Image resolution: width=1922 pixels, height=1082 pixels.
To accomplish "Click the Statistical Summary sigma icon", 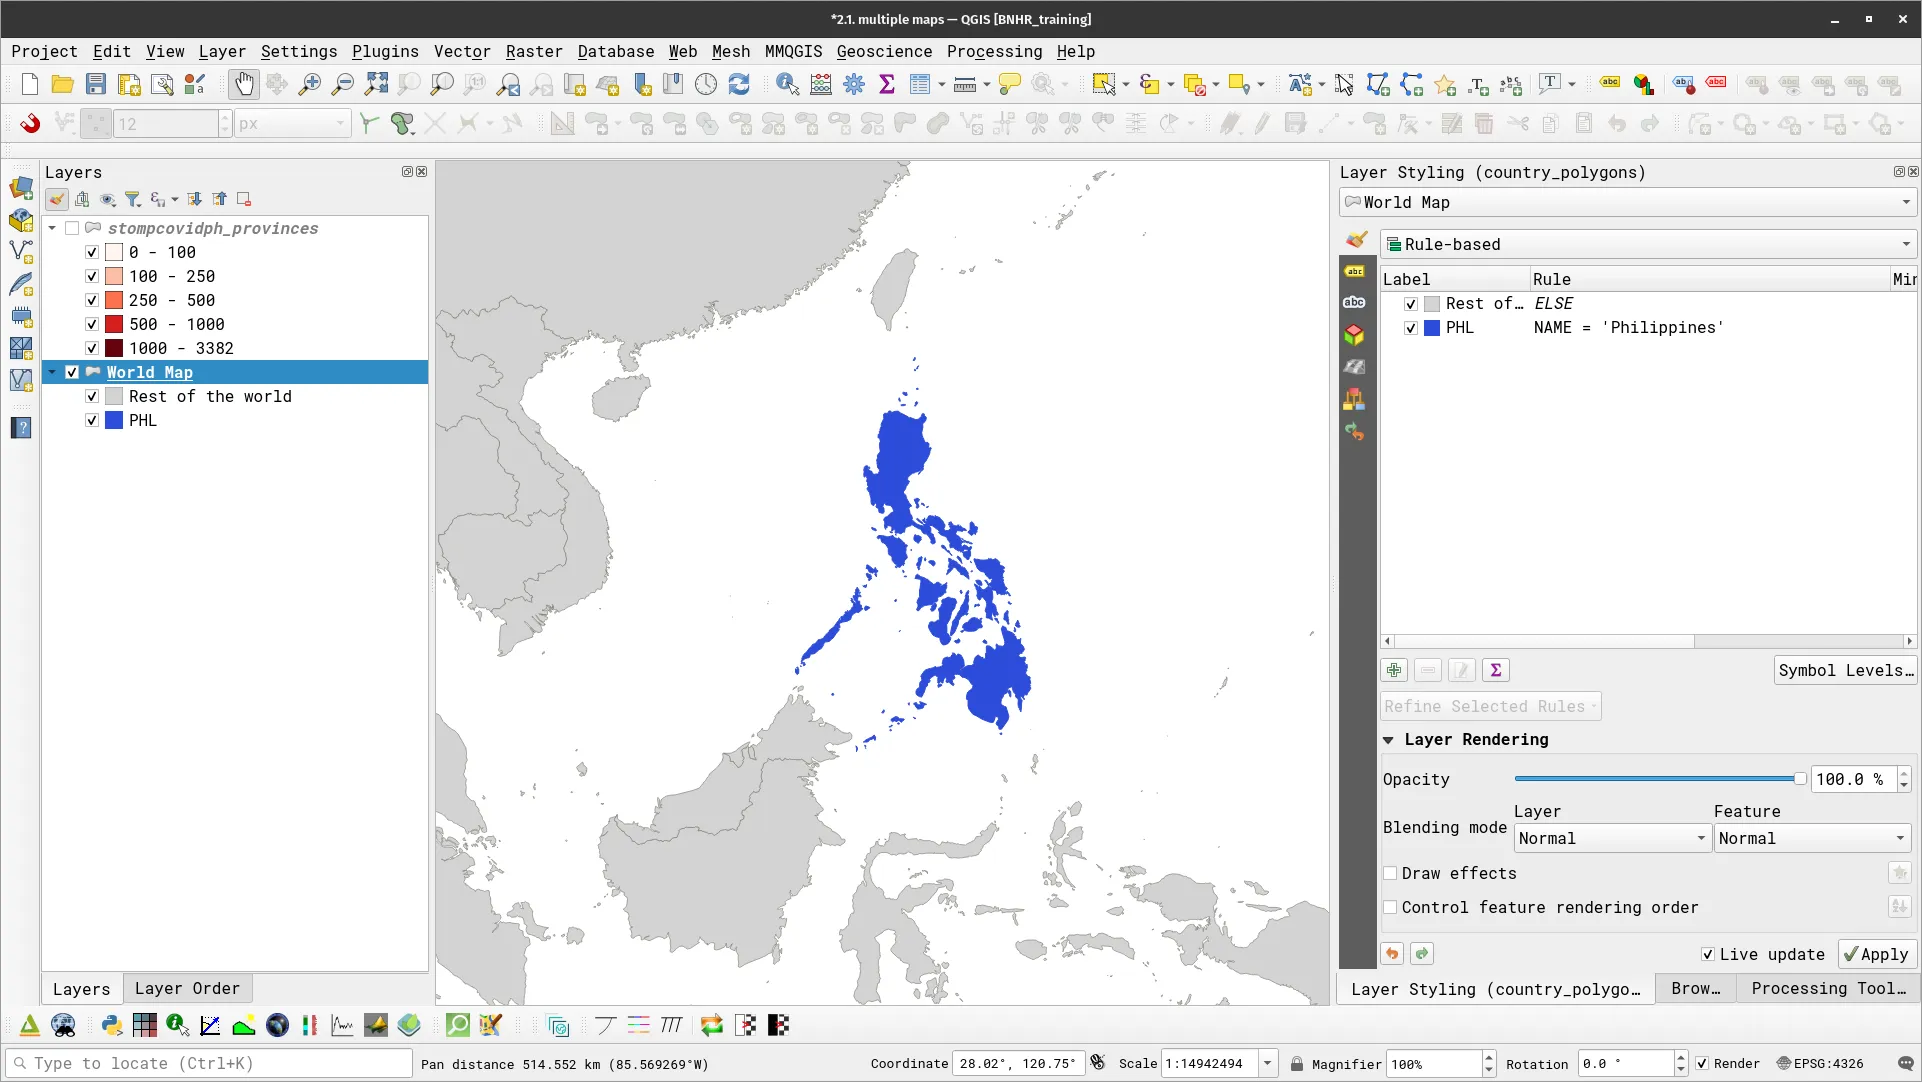I will coord(887,84).
